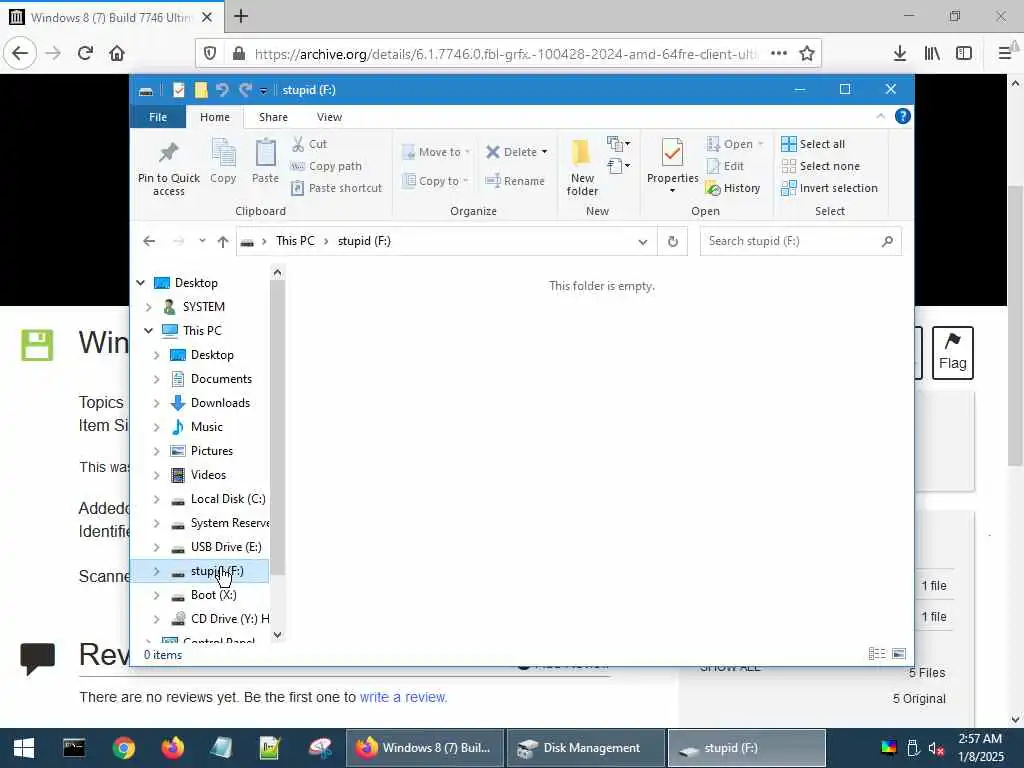Expand address bar history dropdown
This screenshot has height=768, width=1024.
[x=643, y=242]
